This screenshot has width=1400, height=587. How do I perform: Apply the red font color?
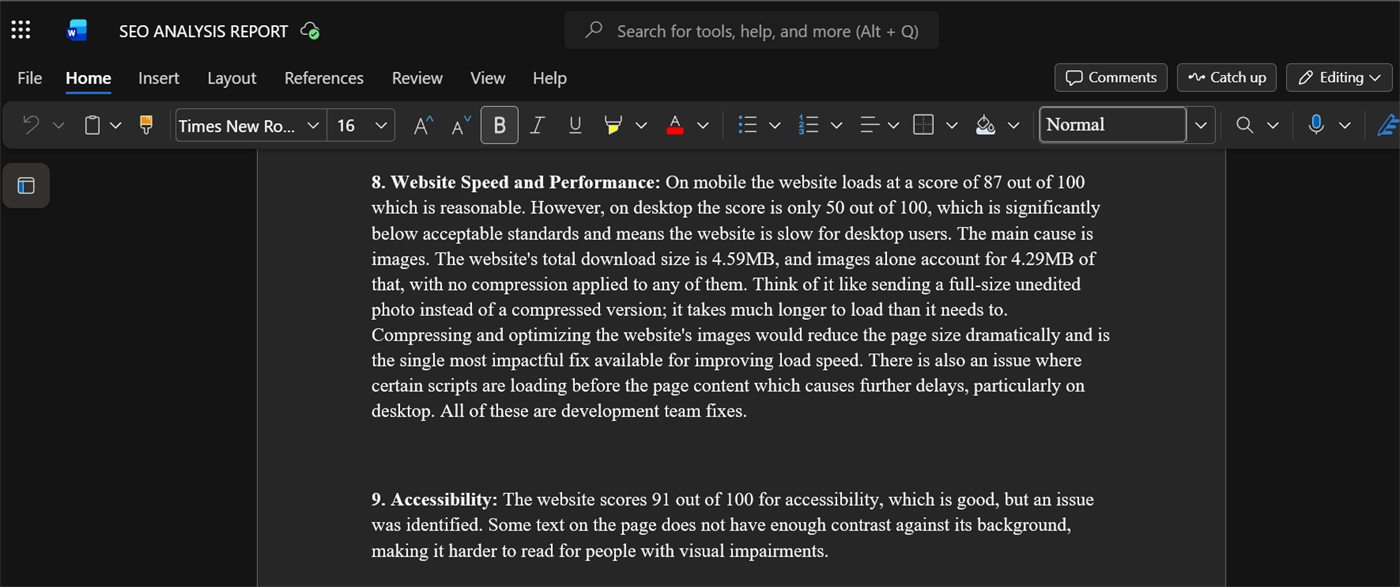[675, 125]
